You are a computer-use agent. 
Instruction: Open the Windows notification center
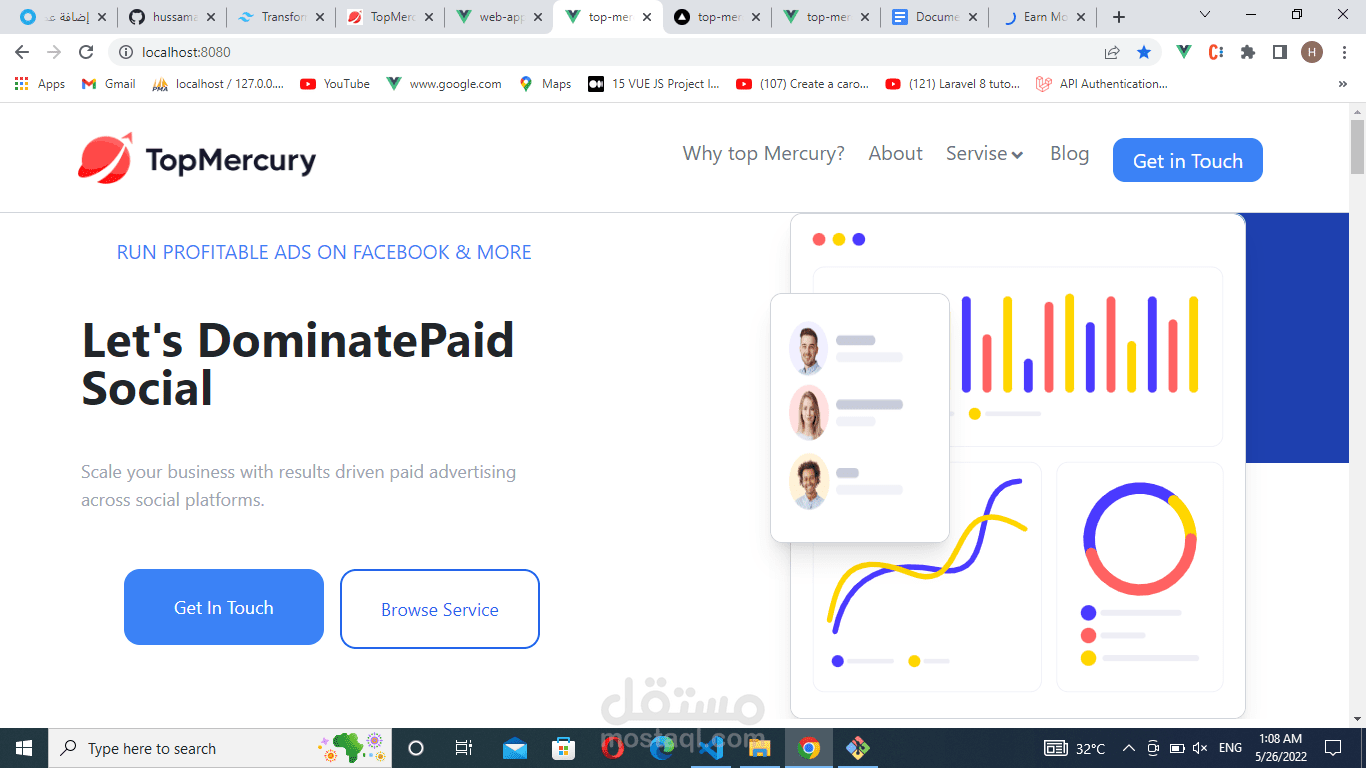[x=1333, y=748]
